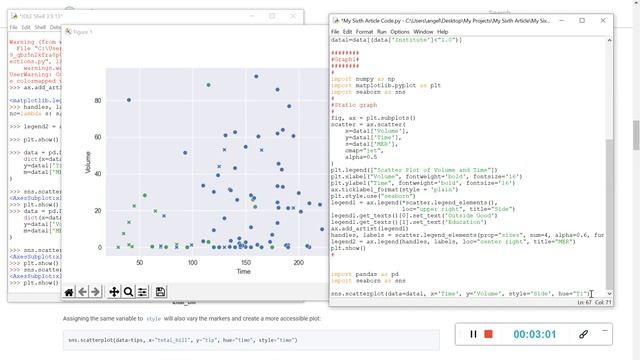Click the 'Volume' y-axis label on plot
Screen dimensions: 640x360
[x=88, y=162]
